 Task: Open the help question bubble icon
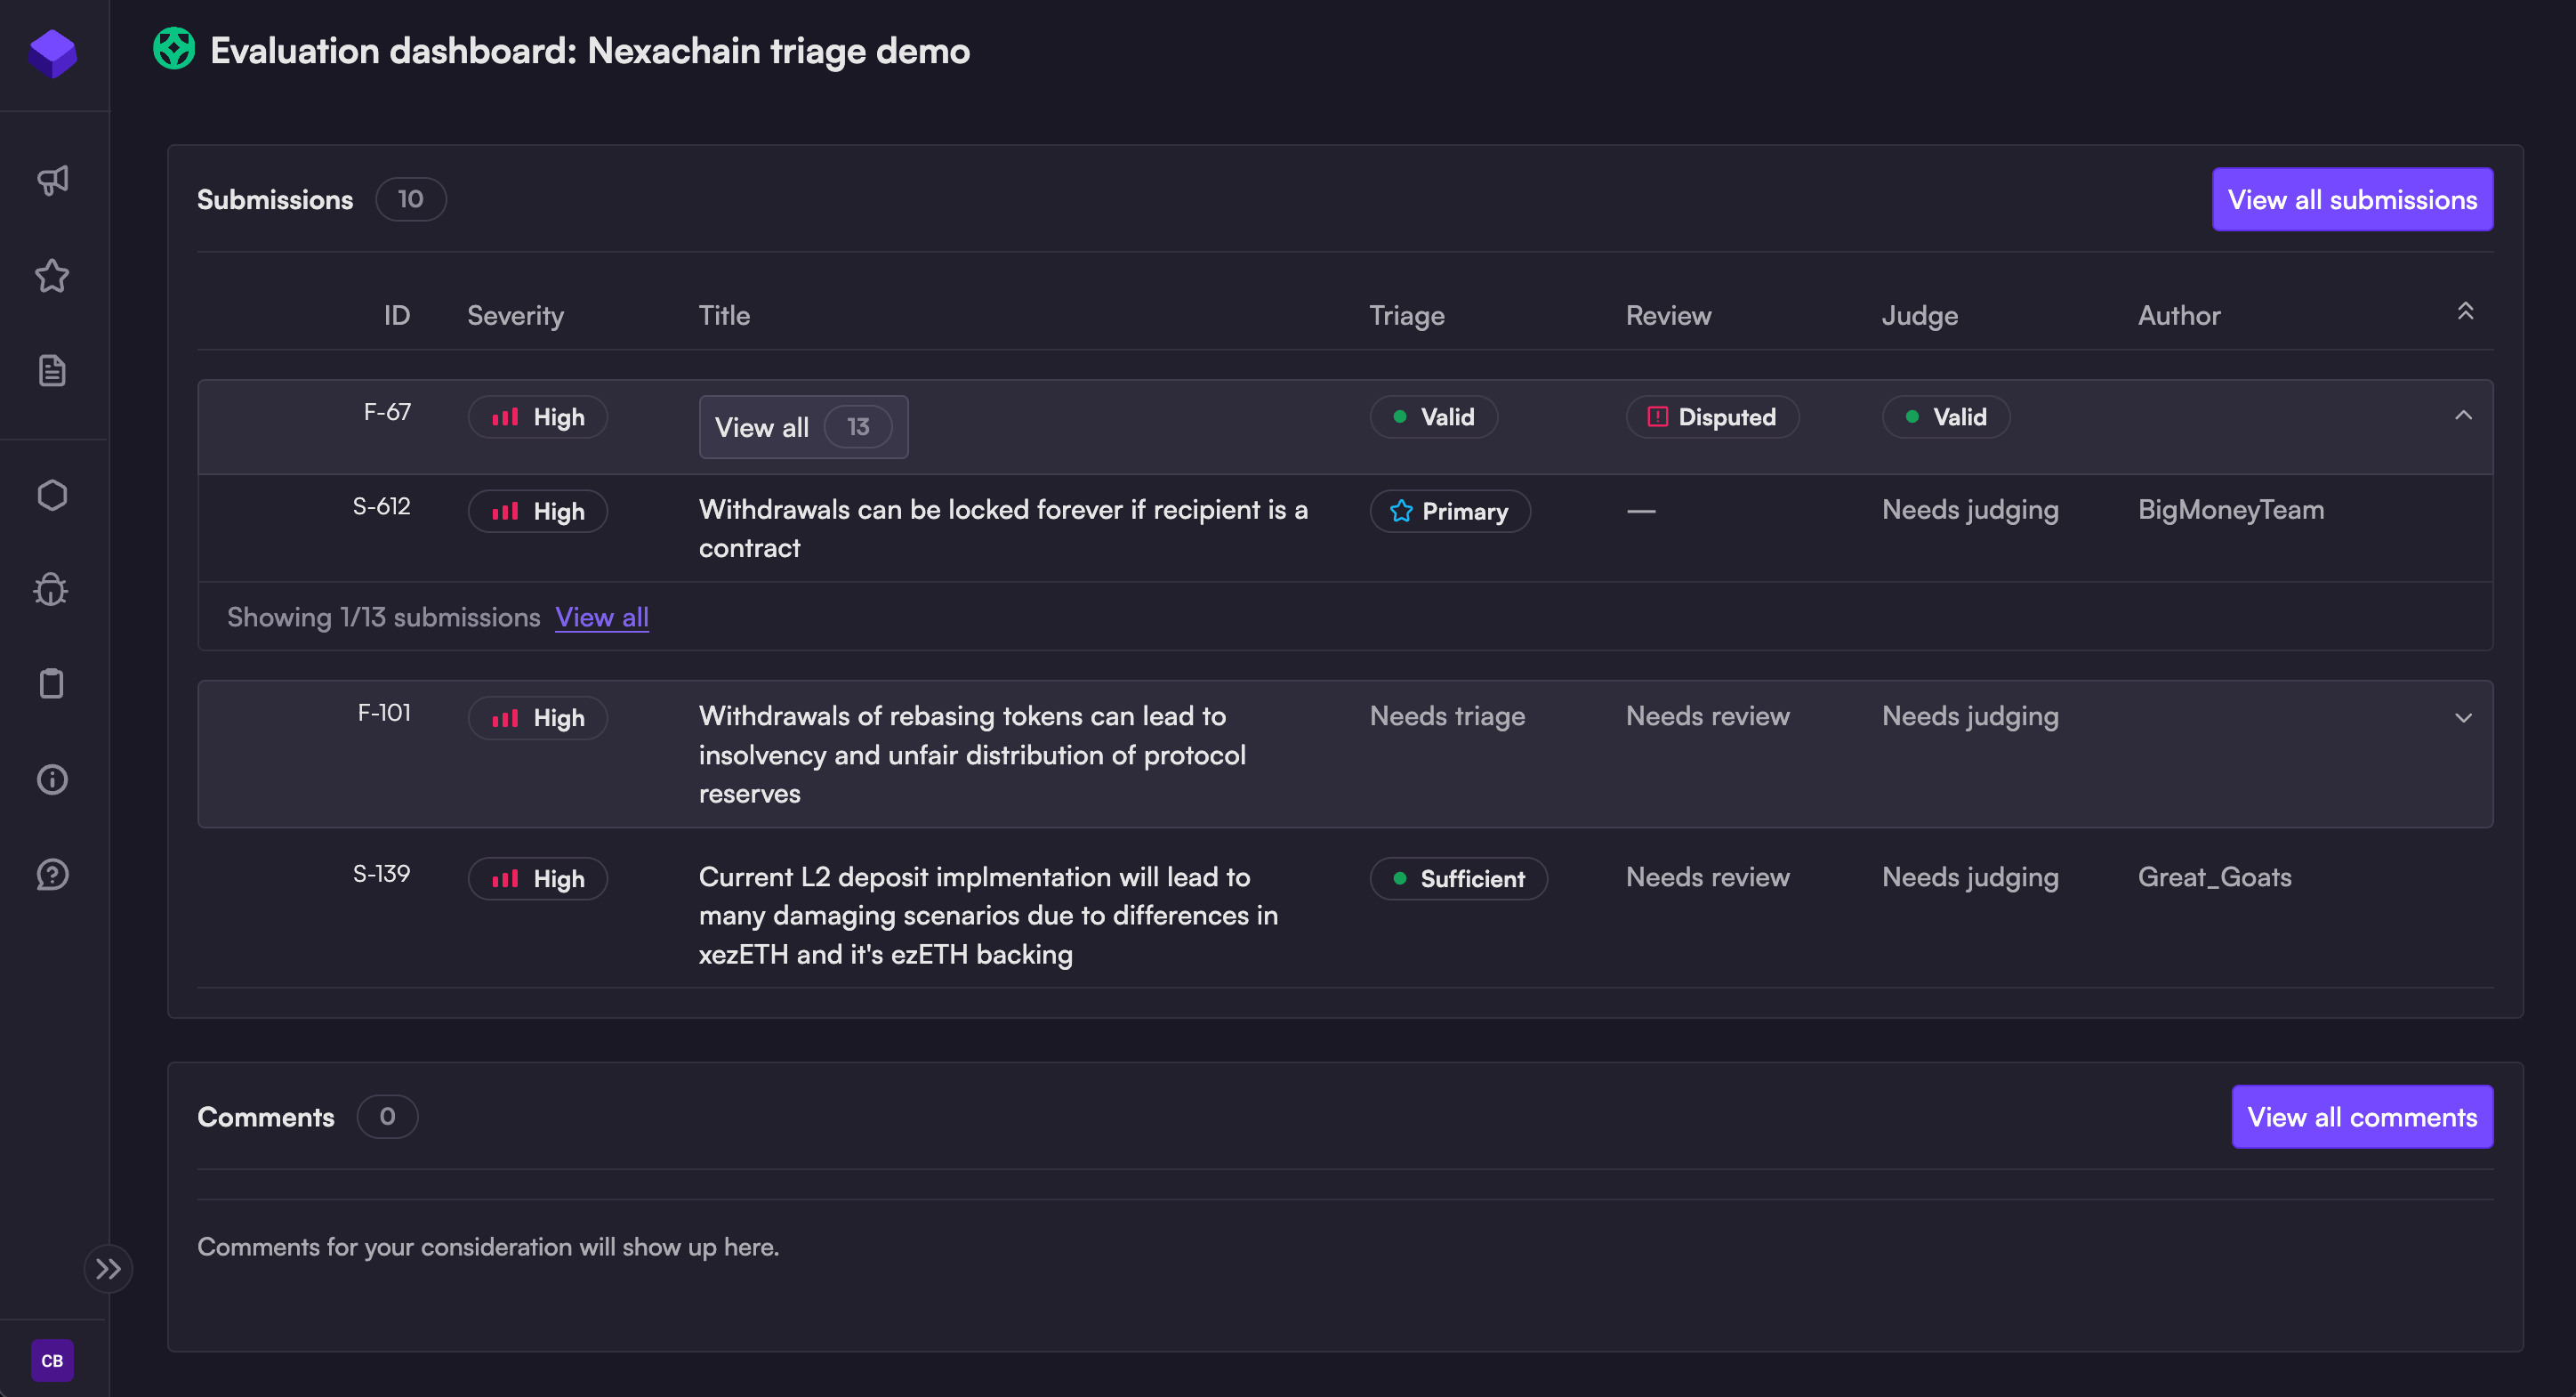click(x=52, y=874)
